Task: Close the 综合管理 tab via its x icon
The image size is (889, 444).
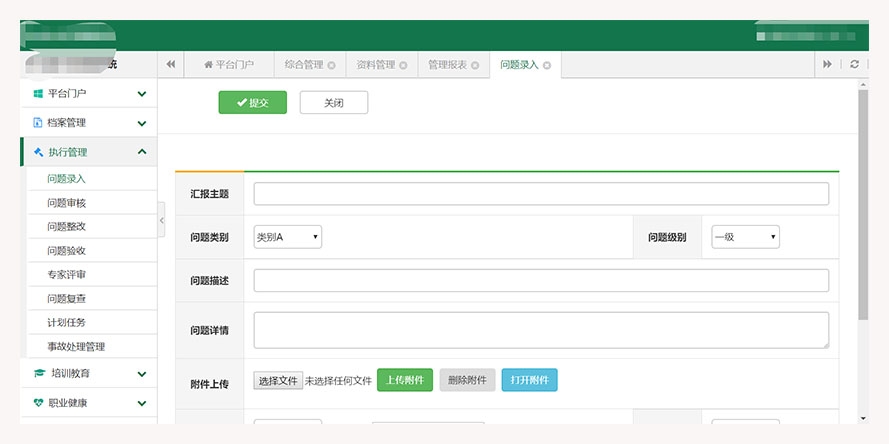Action: [331, 65]
